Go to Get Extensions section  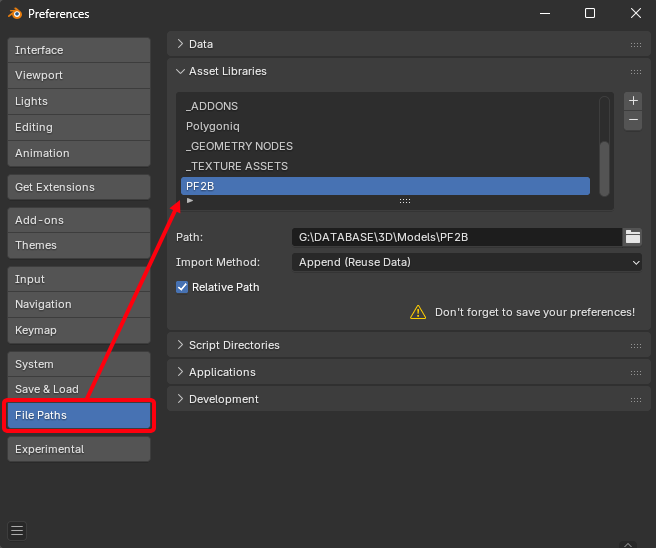coord(78,187)
